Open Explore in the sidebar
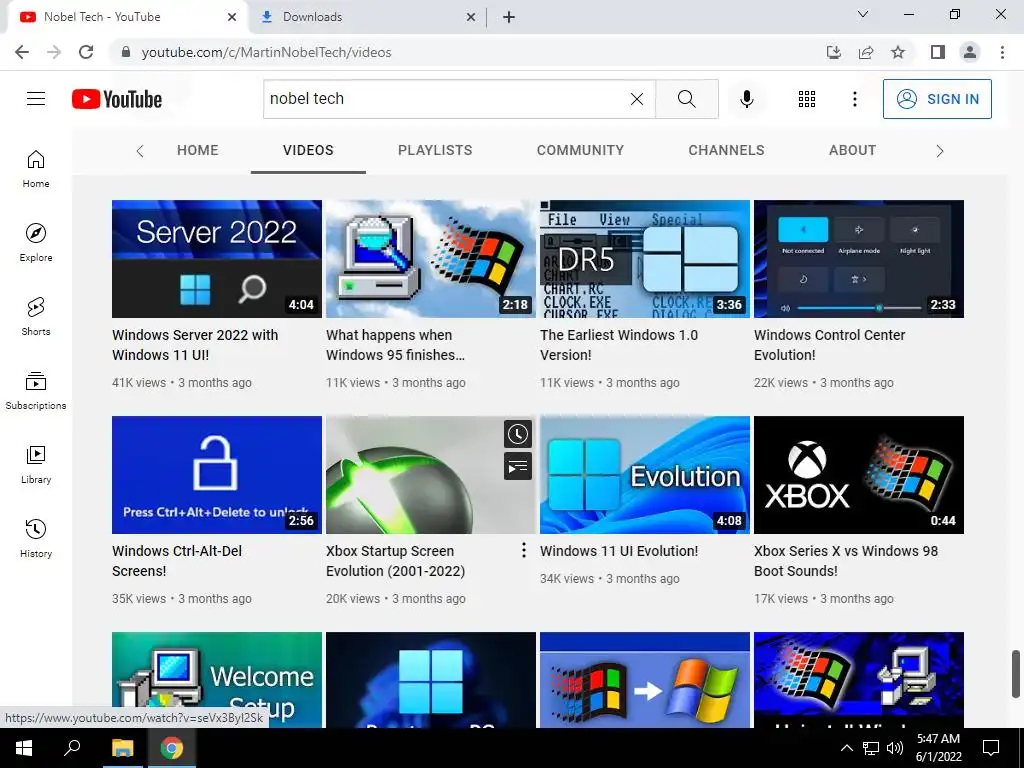The image size is (1024, 768). [36, 243]
